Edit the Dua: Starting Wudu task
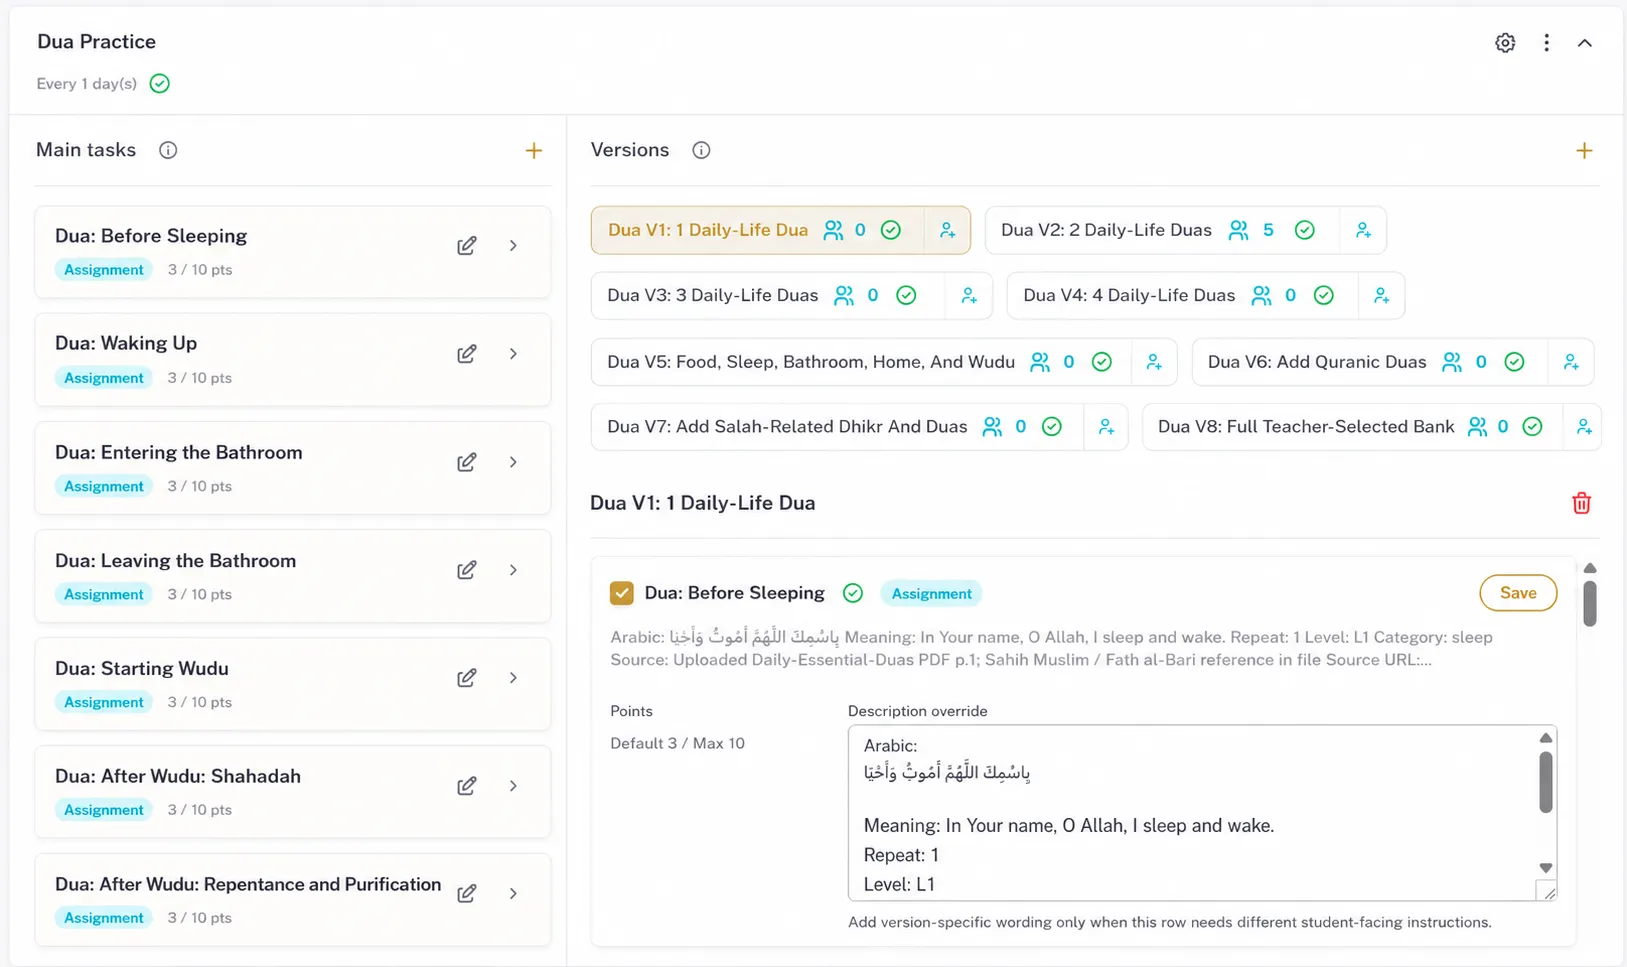Screen dimensions: 1627x967 [x=467, y=677]
